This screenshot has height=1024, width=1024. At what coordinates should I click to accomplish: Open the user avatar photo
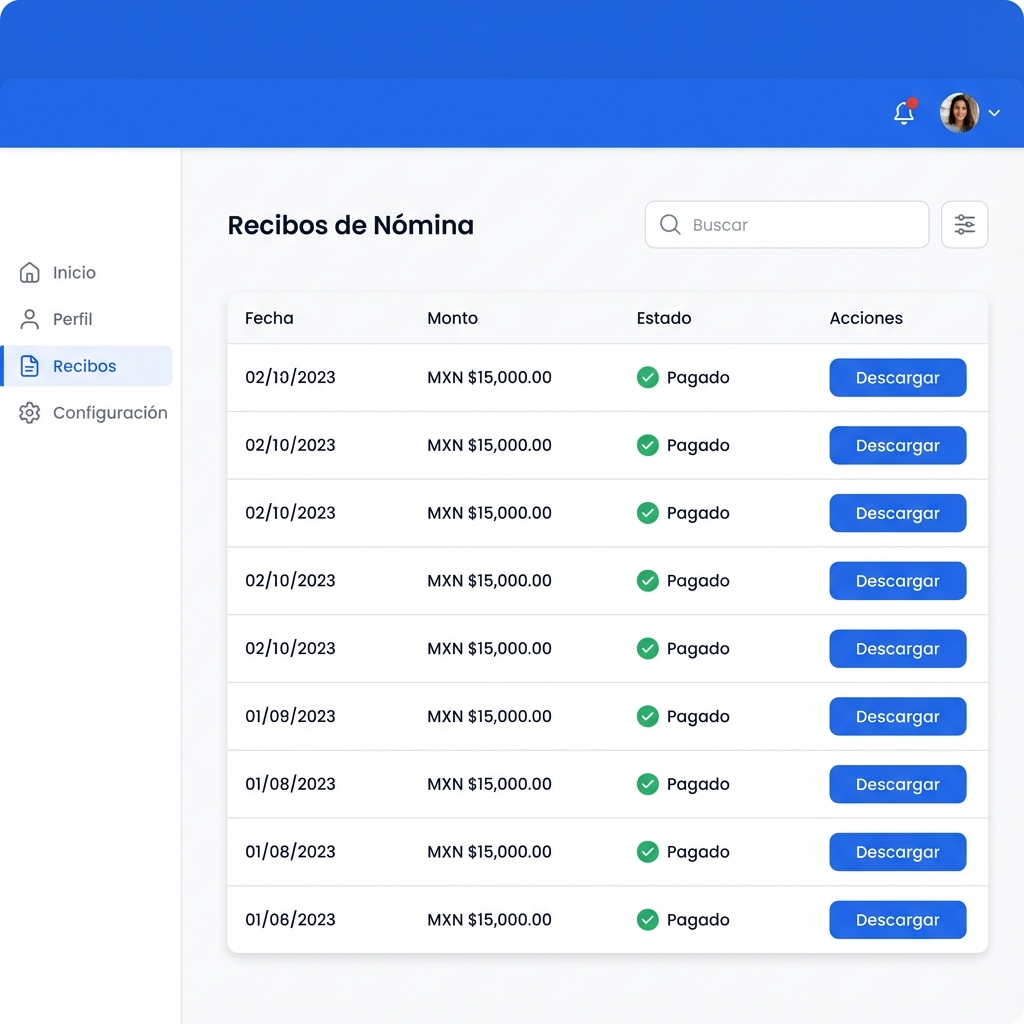coord(959,112)
